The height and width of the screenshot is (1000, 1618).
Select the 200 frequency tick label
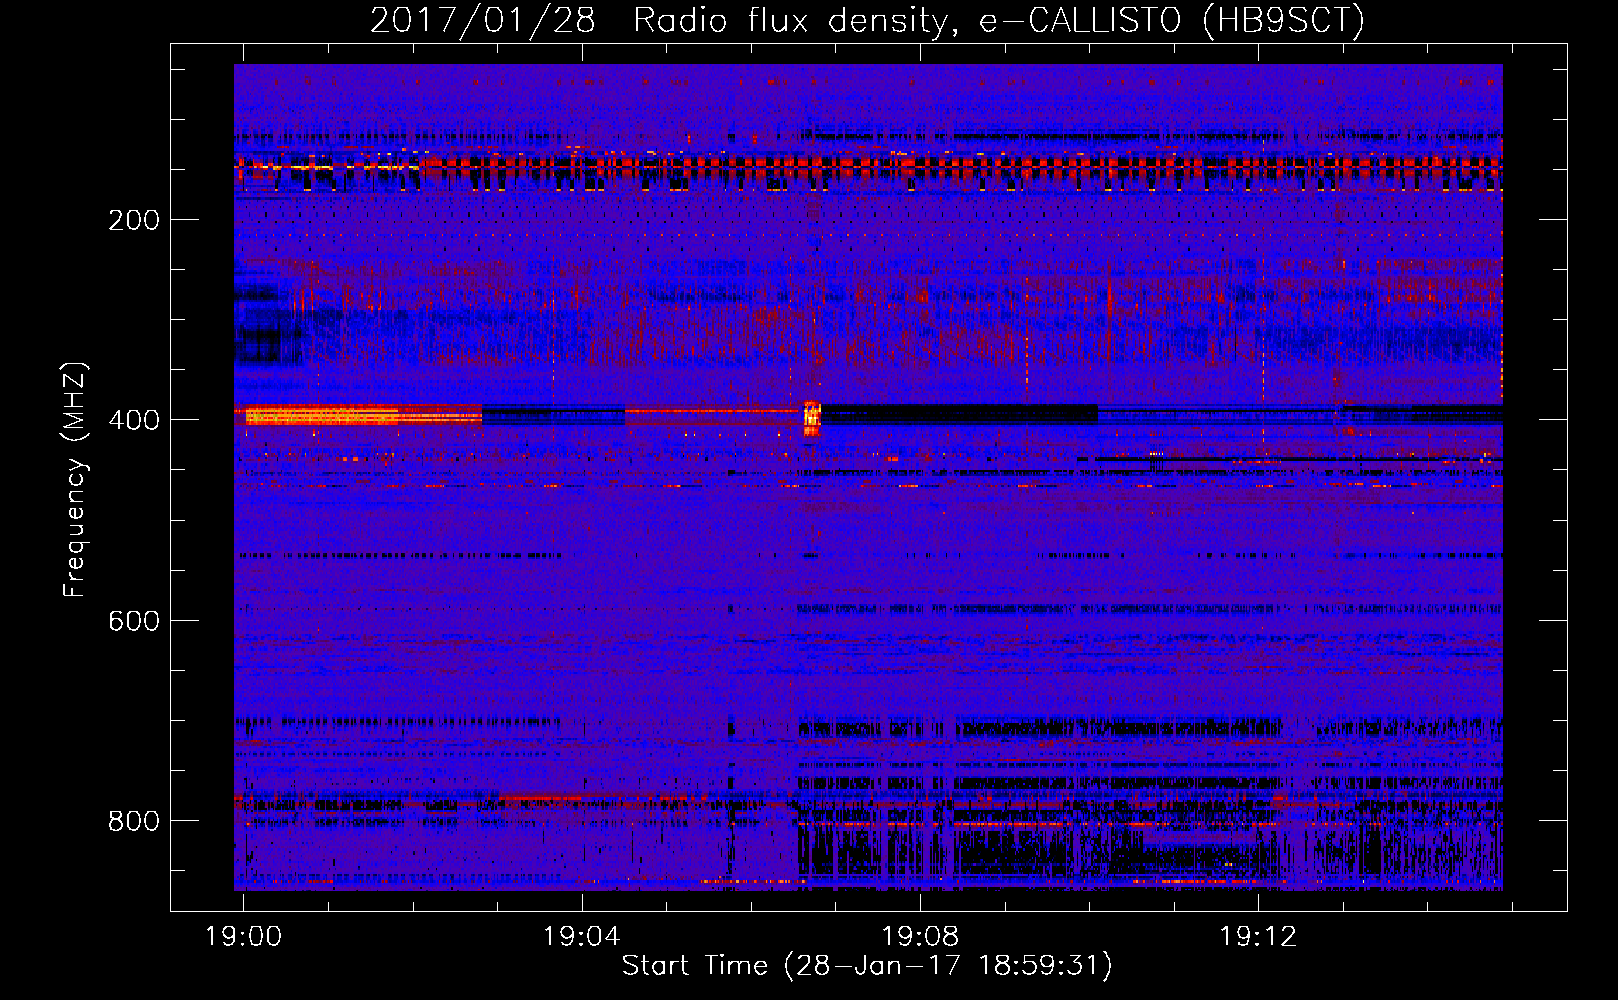(134, 220)
